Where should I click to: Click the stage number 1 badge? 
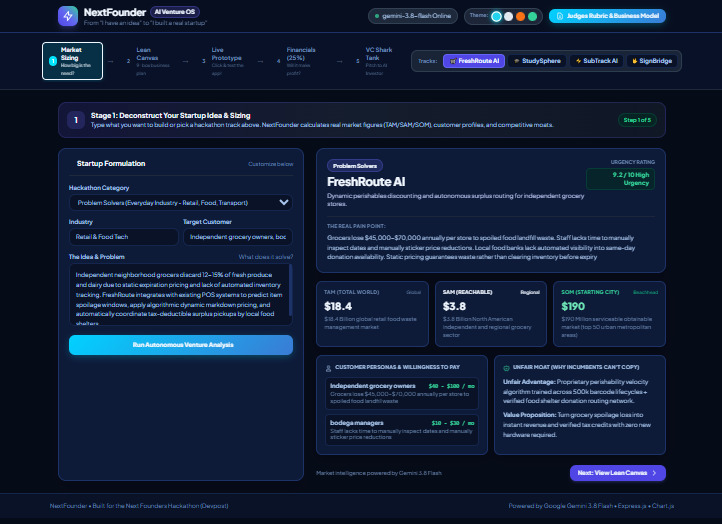pyautogui.click(x=76, y=120)
